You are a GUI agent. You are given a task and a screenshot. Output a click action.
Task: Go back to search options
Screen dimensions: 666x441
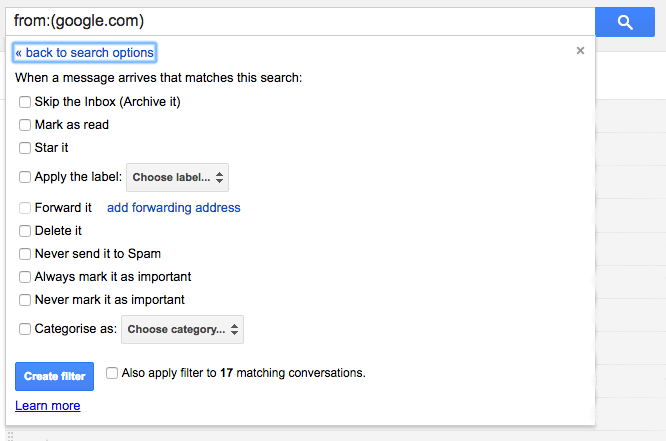tap(85, 53)
